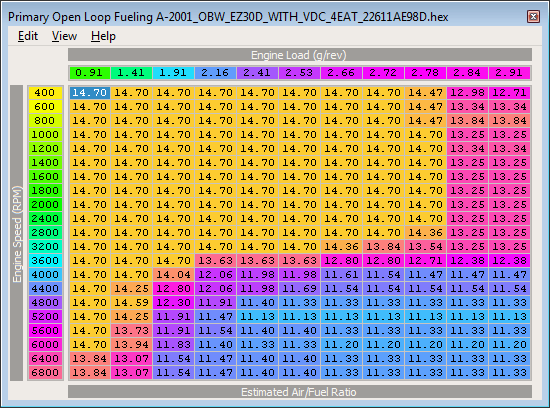Image resolution: width=550 pixels, height=408 pixels.
Task: Click the 14.59 cell in the 4800 RPM row
Action: point(132,302)
